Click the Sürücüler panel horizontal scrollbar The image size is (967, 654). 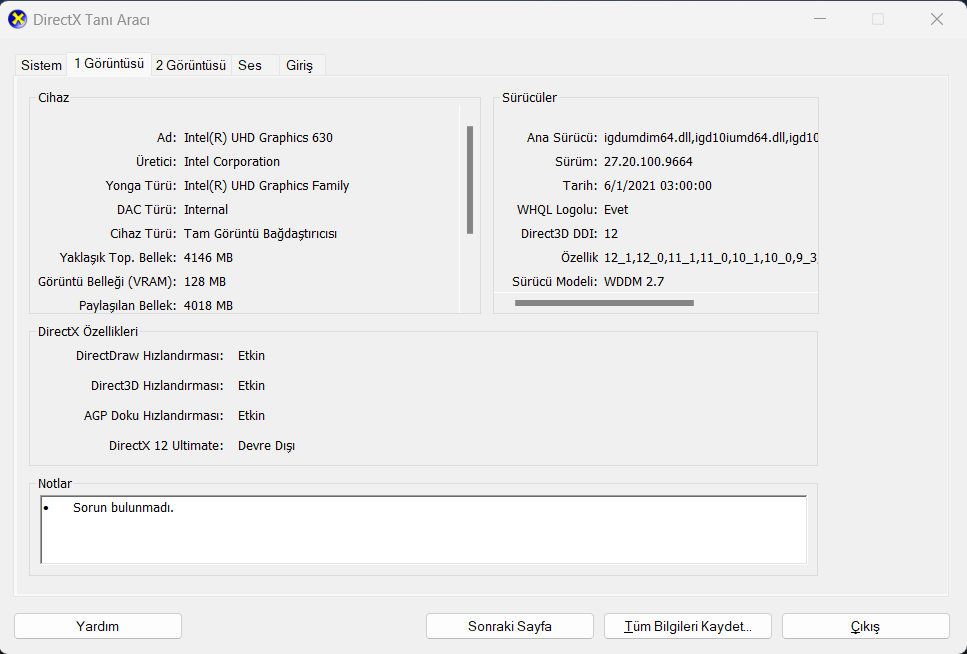(x=604, y=303)
